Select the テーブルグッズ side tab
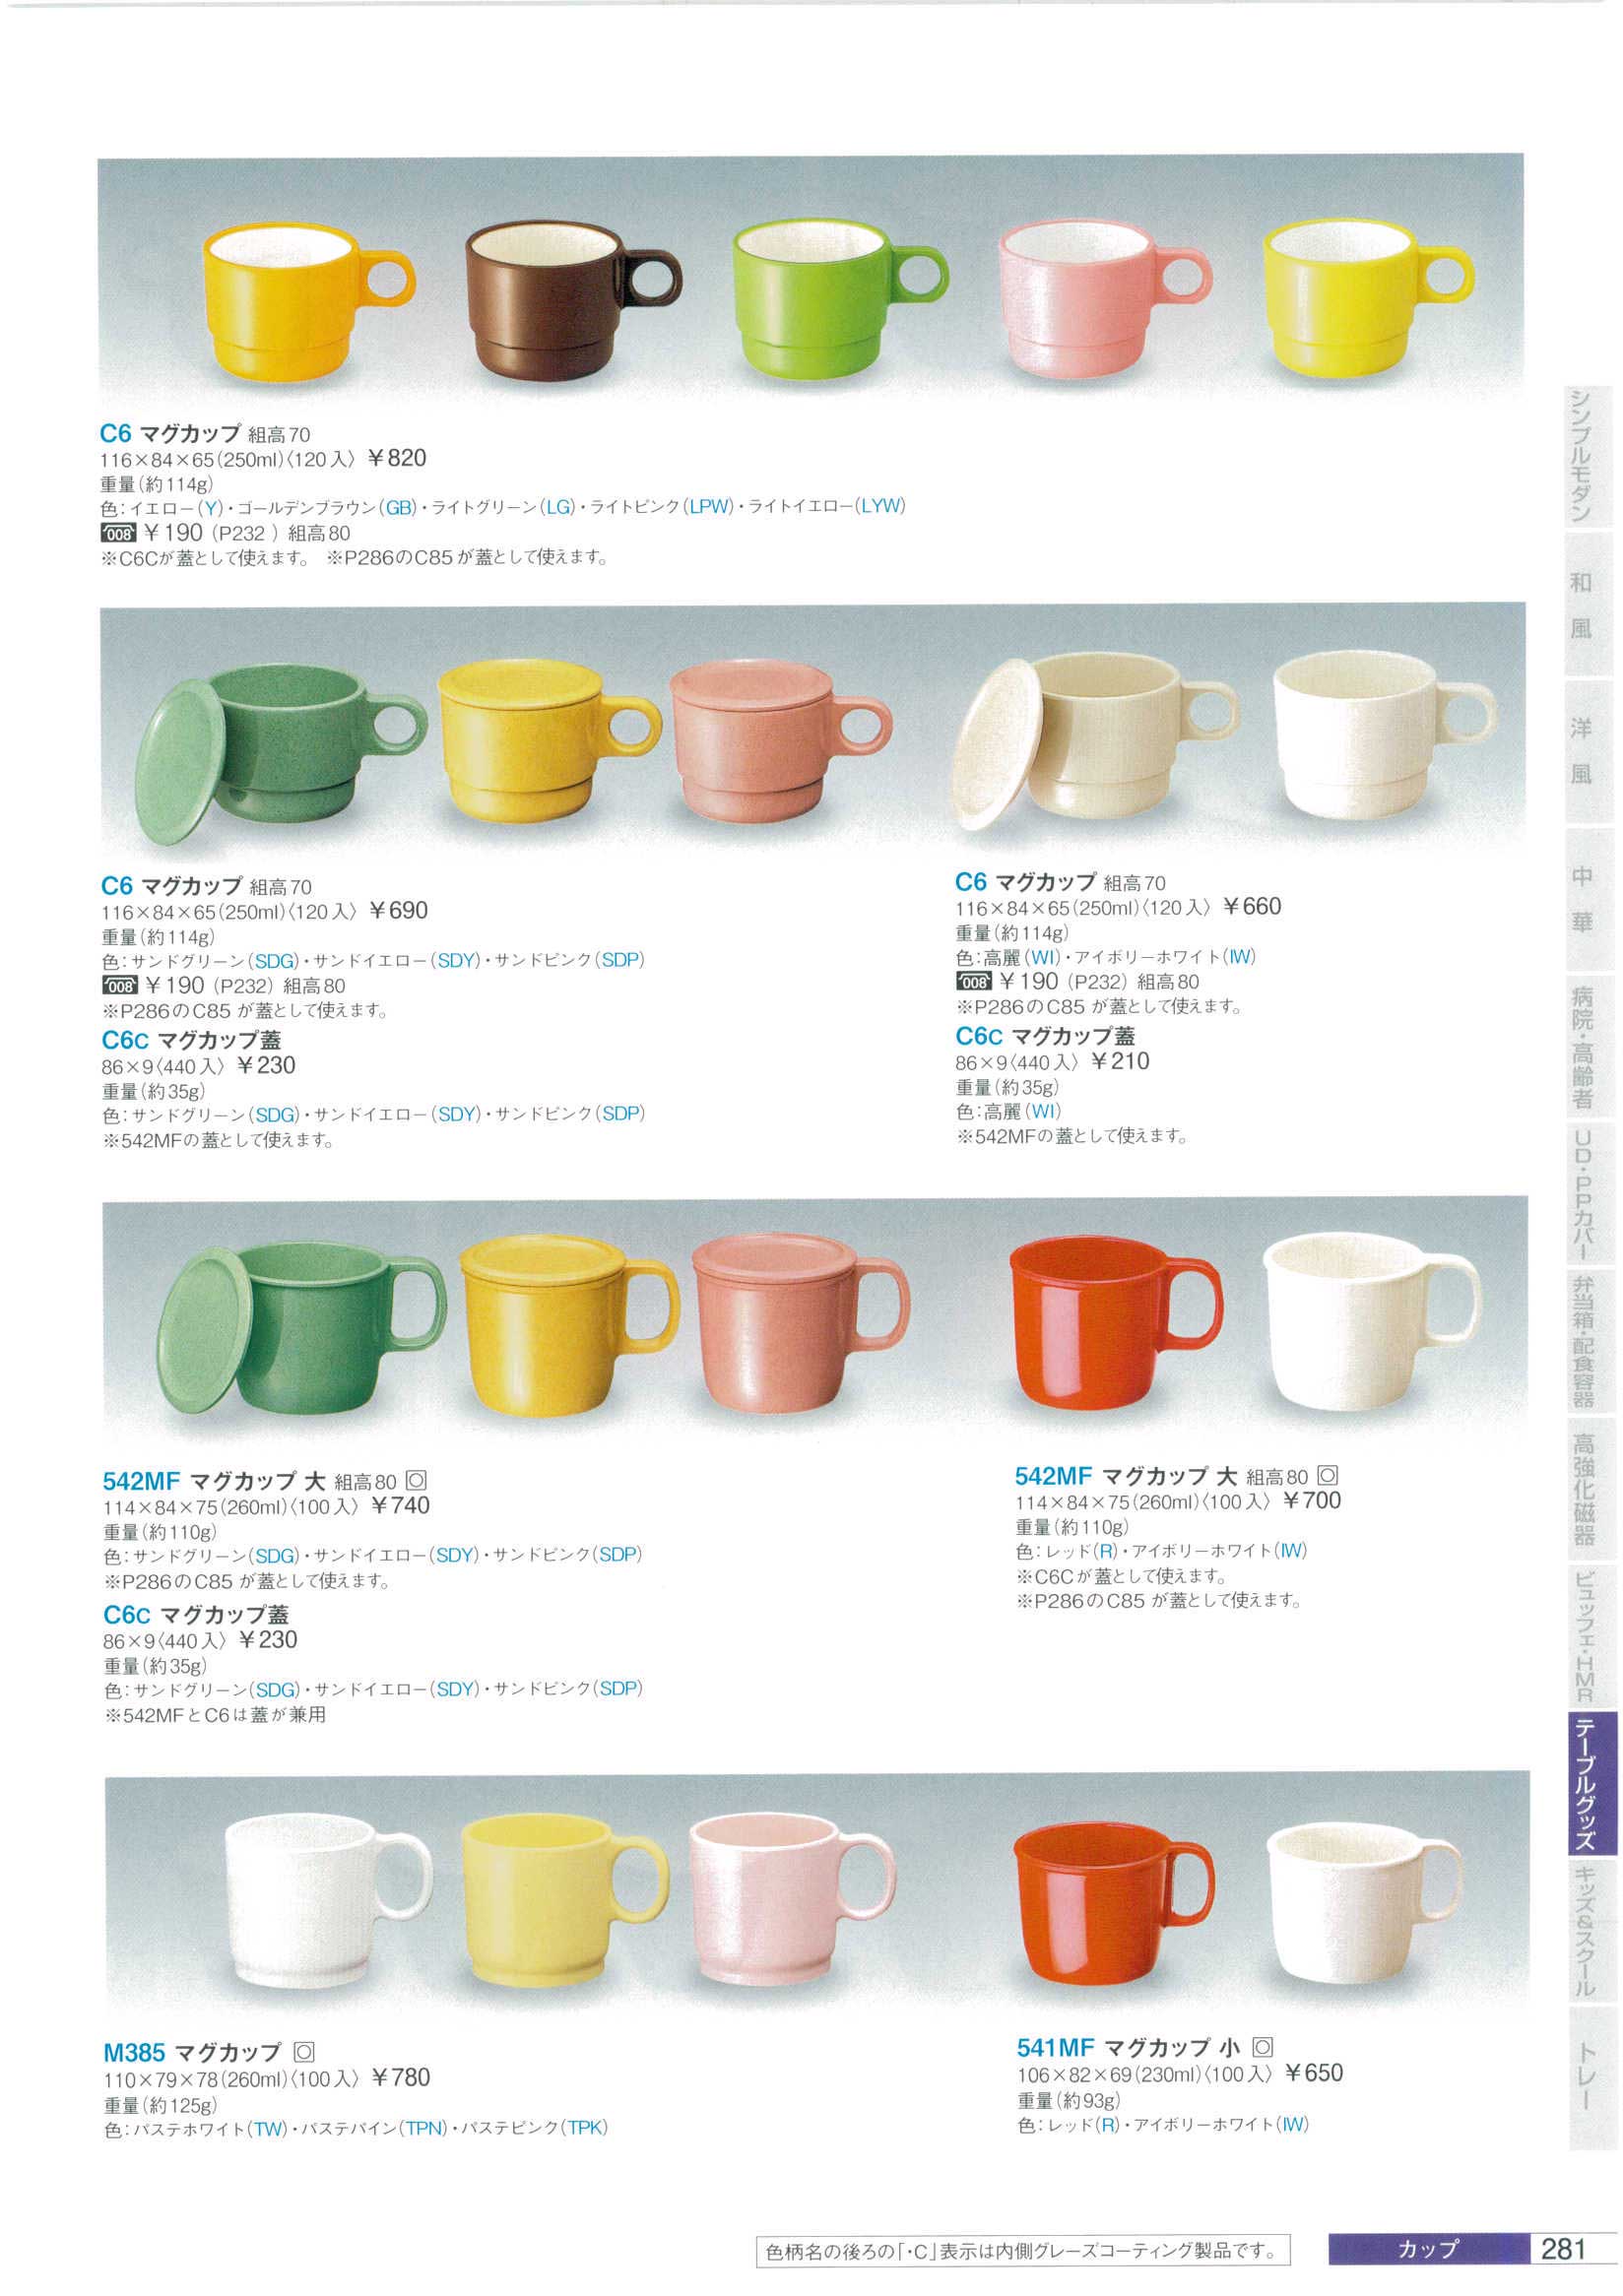 [1593, 1787]
